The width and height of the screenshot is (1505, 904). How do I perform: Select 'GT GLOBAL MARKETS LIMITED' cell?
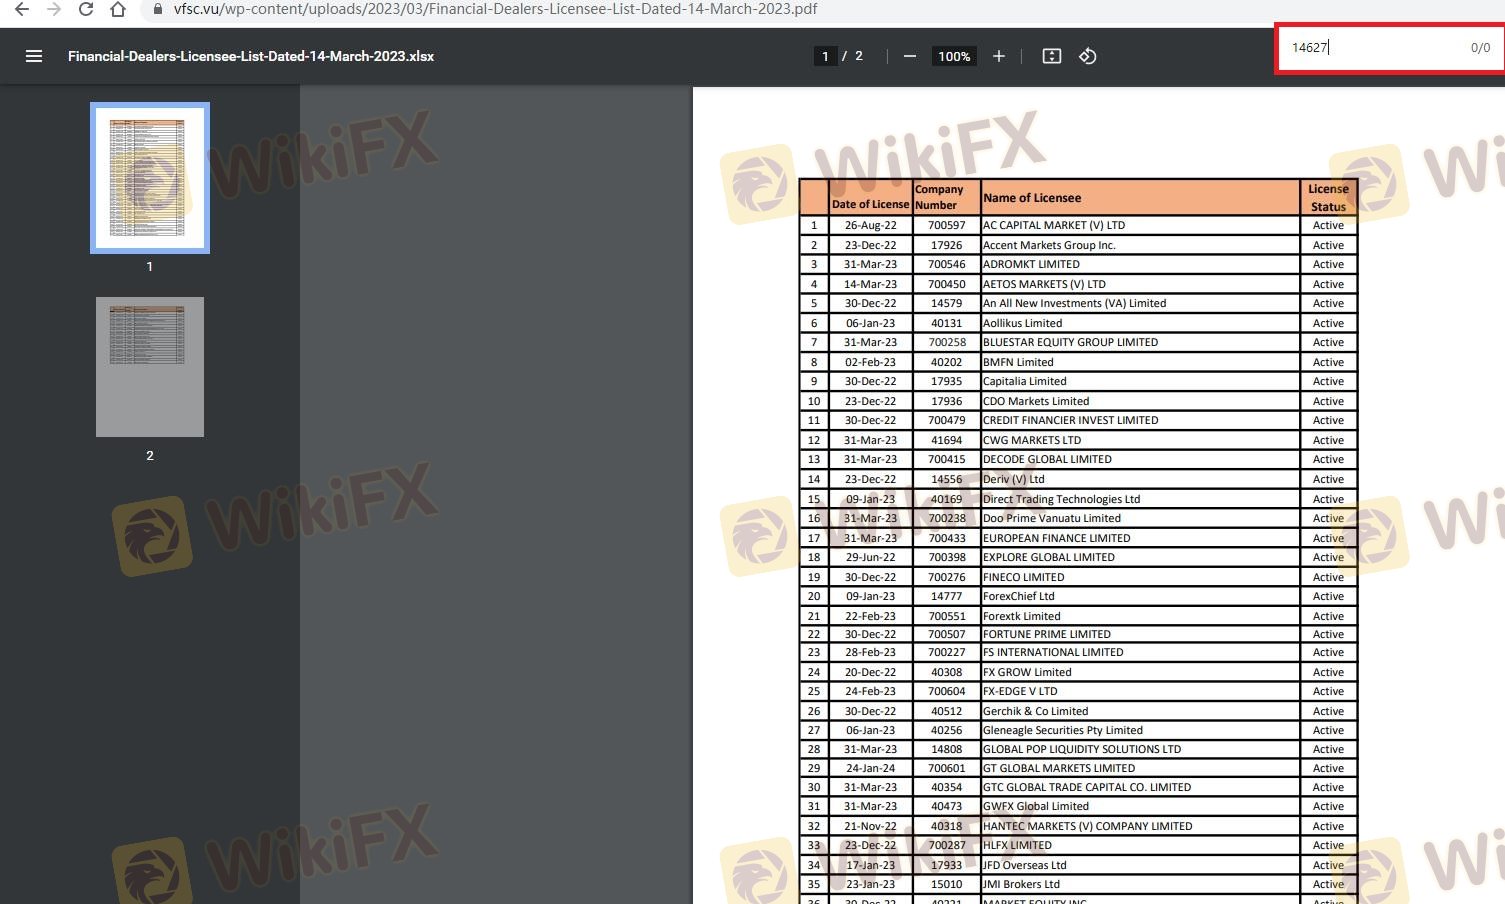tap(1140, 768)
